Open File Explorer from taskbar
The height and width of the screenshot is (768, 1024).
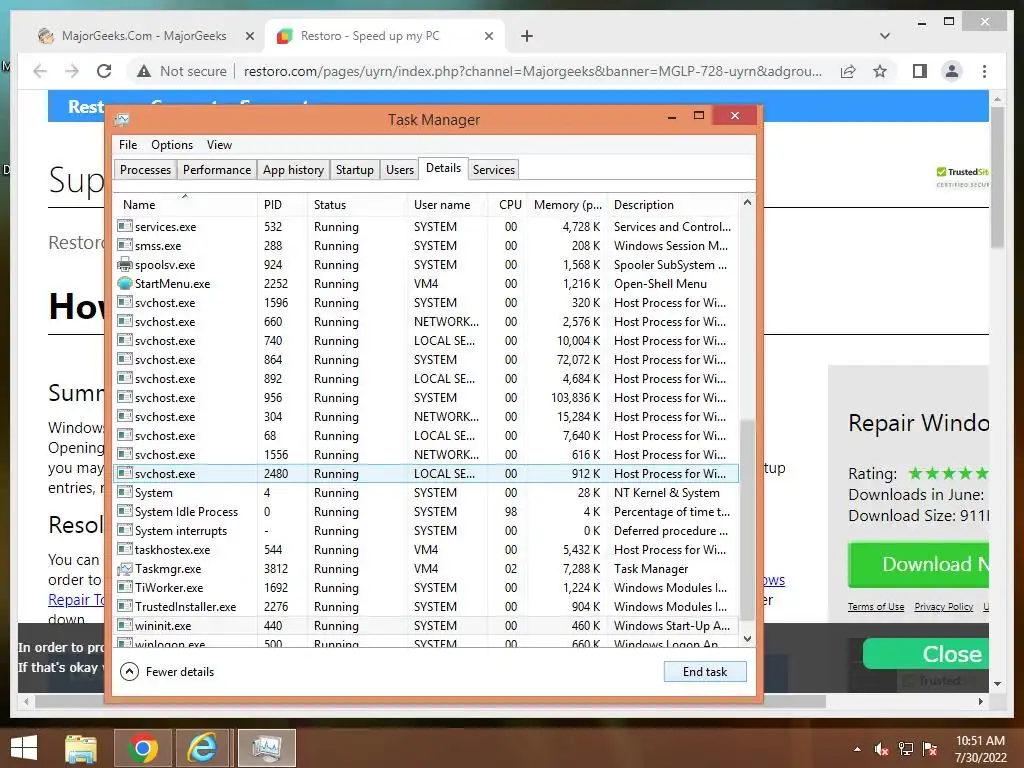(x=80, y=748)
